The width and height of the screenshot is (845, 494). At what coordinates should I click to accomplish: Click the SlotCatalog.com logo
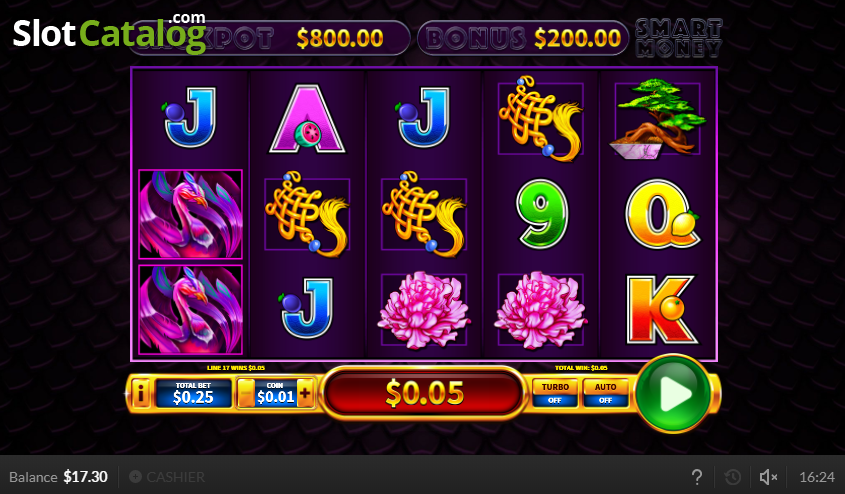[109, 33]
